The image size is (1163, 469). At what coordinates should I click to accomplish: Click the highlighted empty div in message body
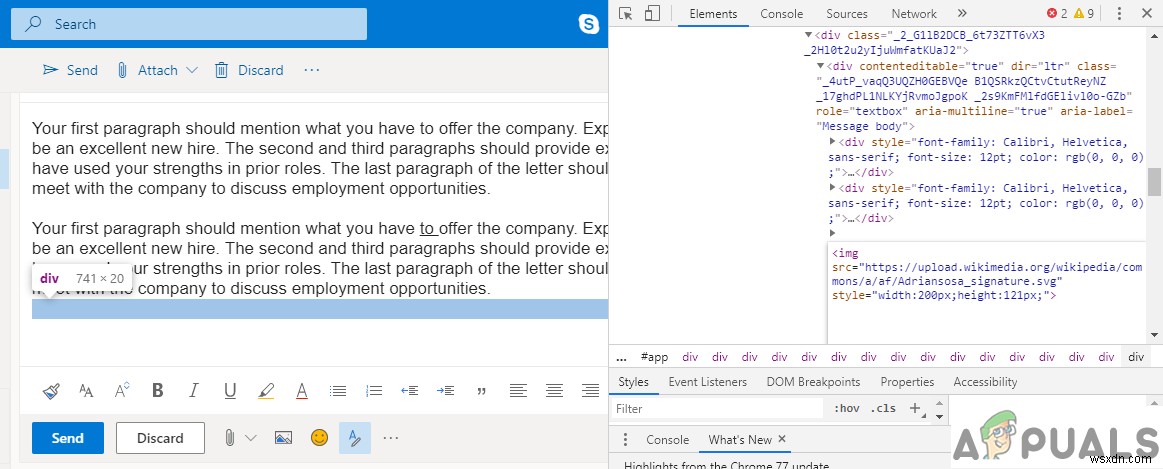(320, 309)
